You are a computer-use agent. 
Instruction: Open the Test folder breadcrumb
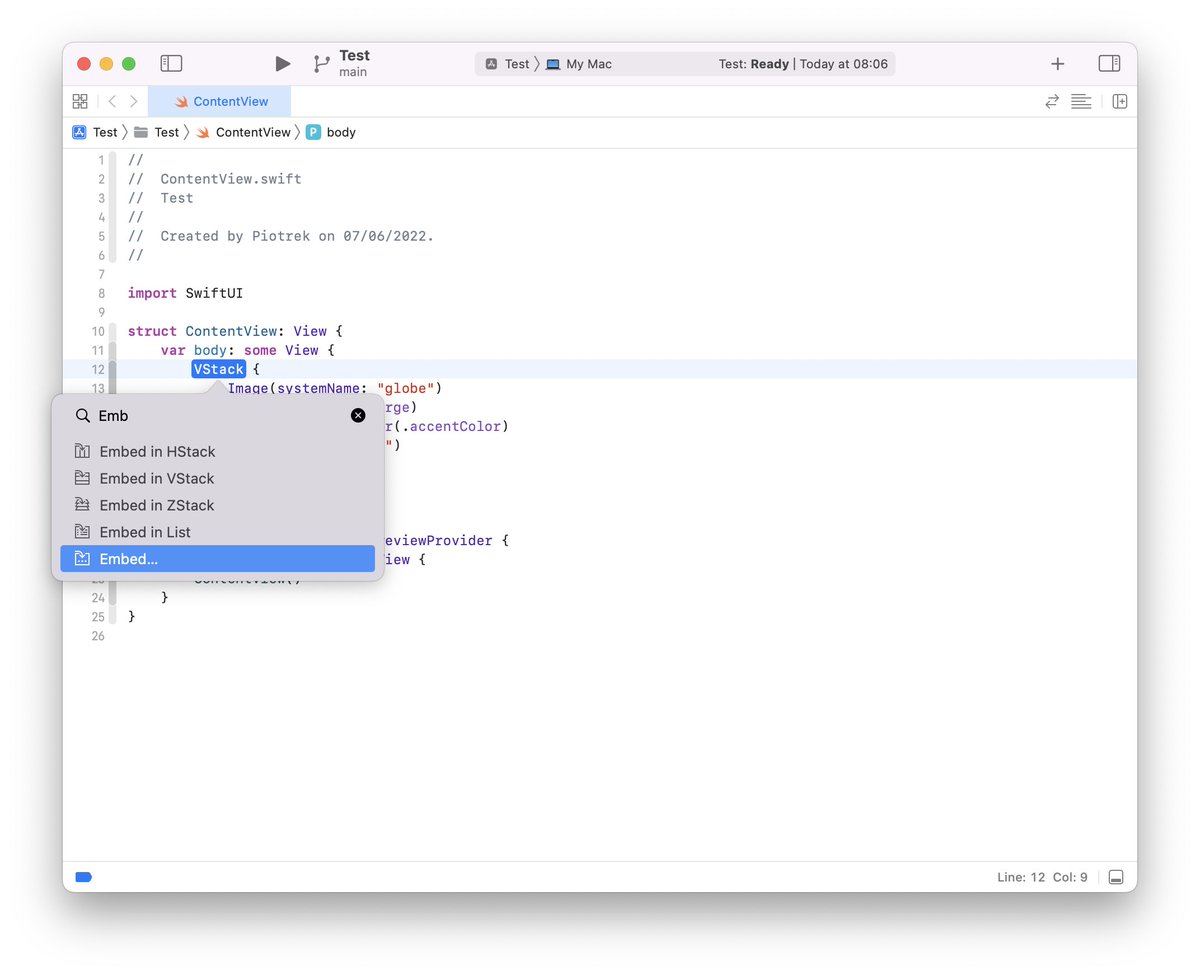coord(156,132)
